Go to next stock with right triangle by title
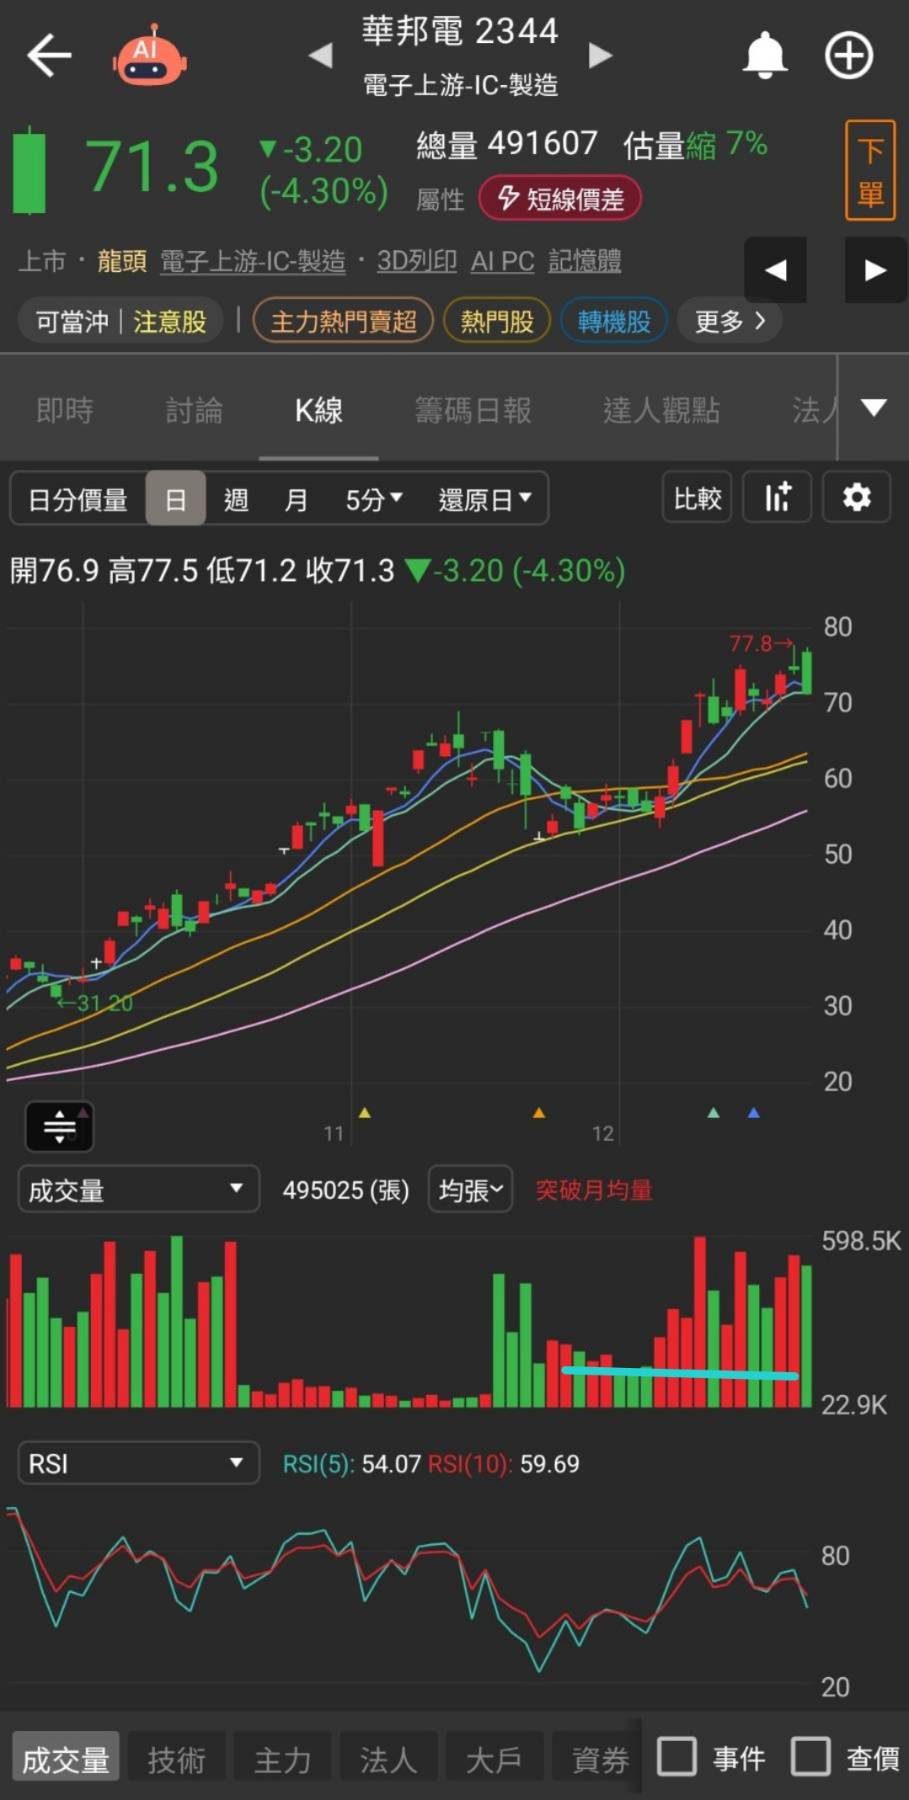This screenshot has width=909, height=1800. click(x=600, y=55)
